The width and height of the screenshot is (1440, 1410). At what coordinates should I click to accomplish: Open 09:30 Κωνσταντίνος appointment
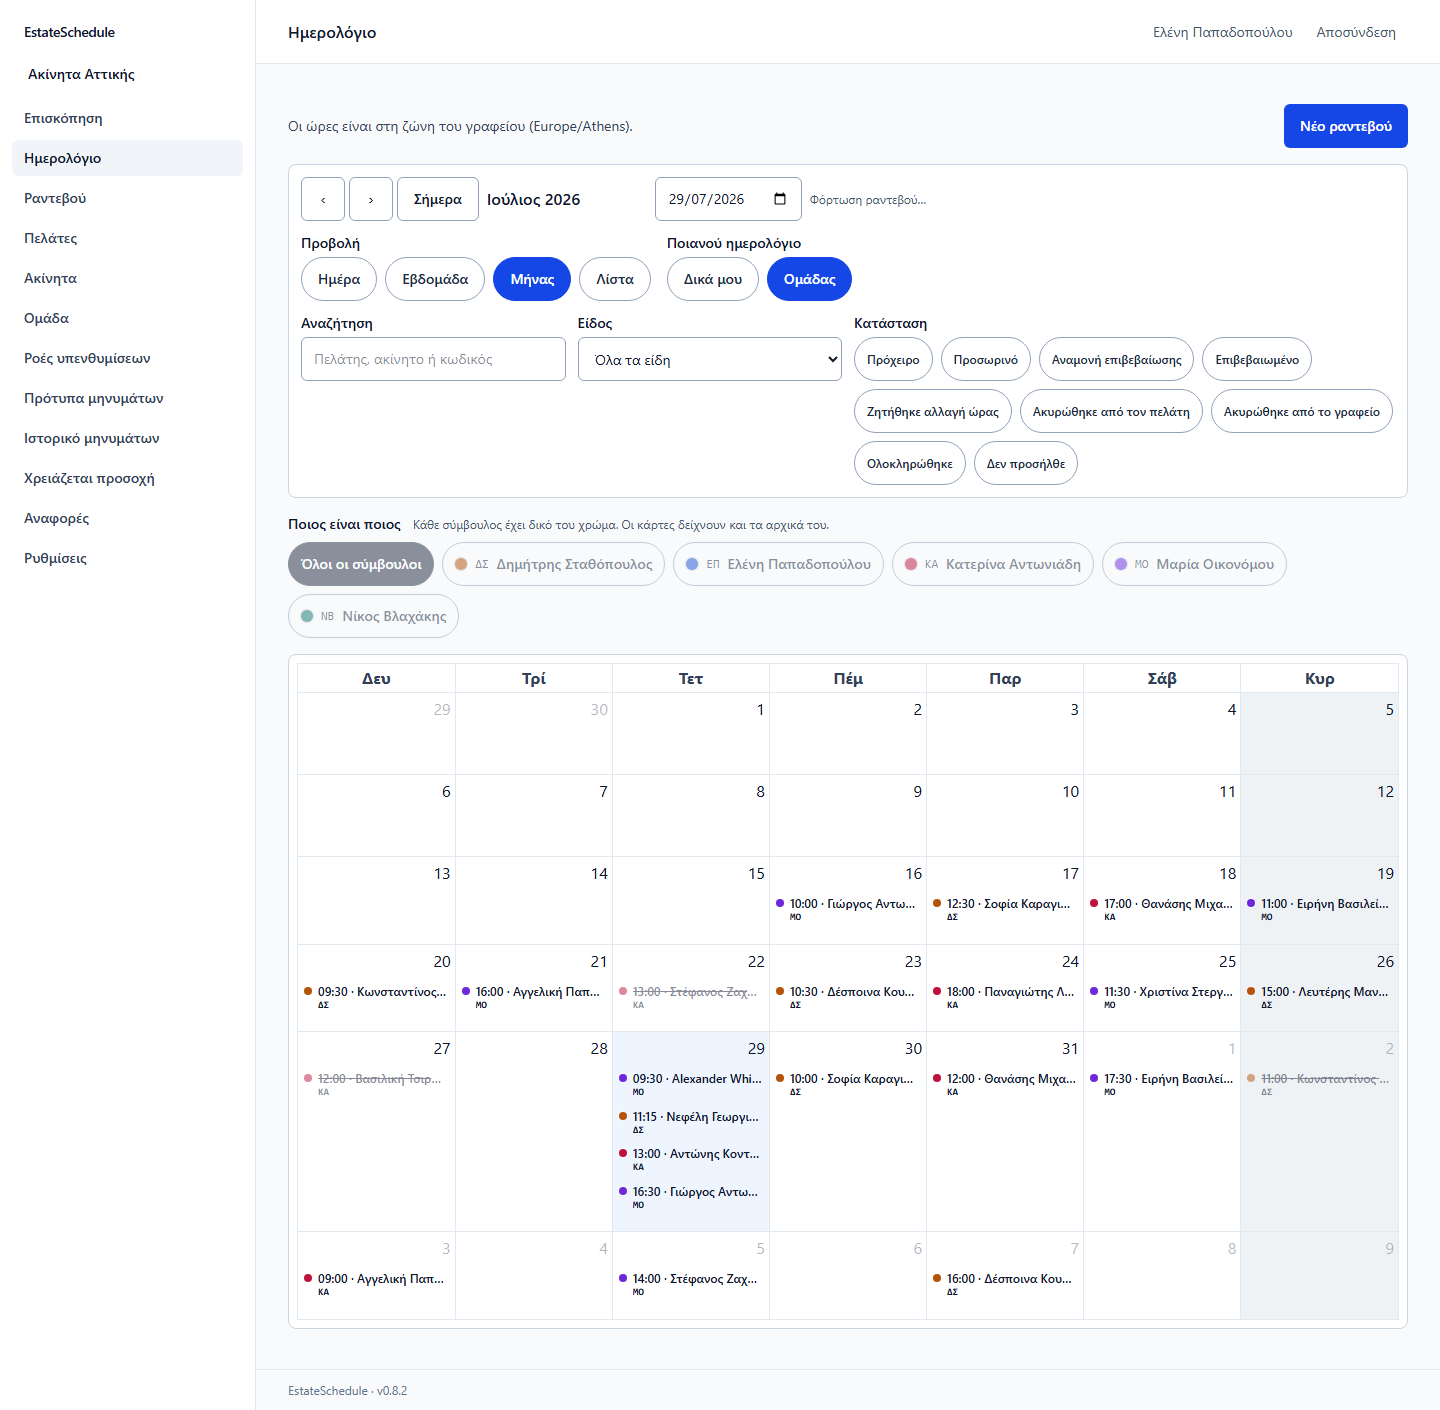click(376, 997)
